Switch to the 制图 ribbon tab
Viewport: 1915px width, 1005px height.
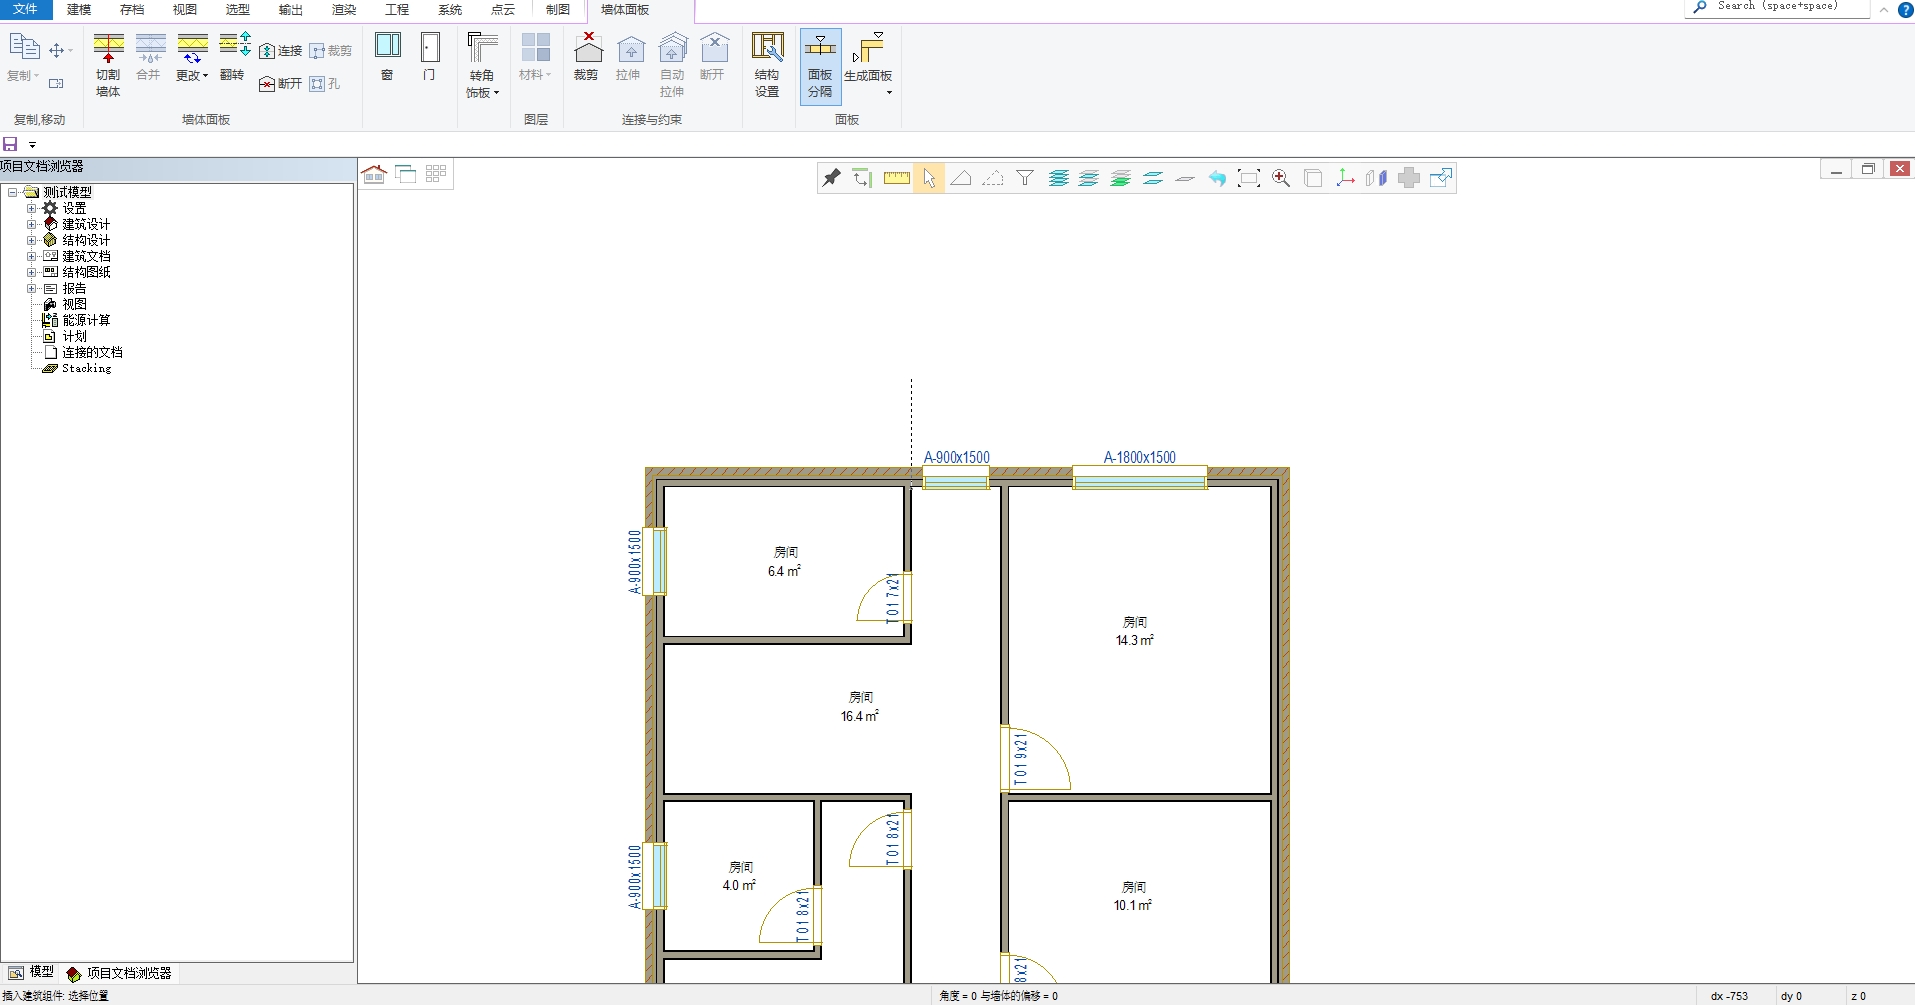(x=557, y=9)
